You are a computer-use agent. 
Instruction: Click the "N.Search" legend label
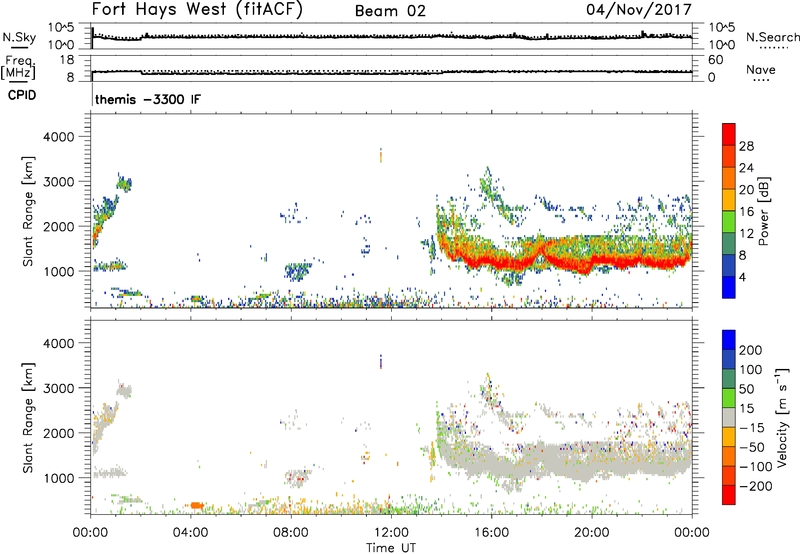773,37
